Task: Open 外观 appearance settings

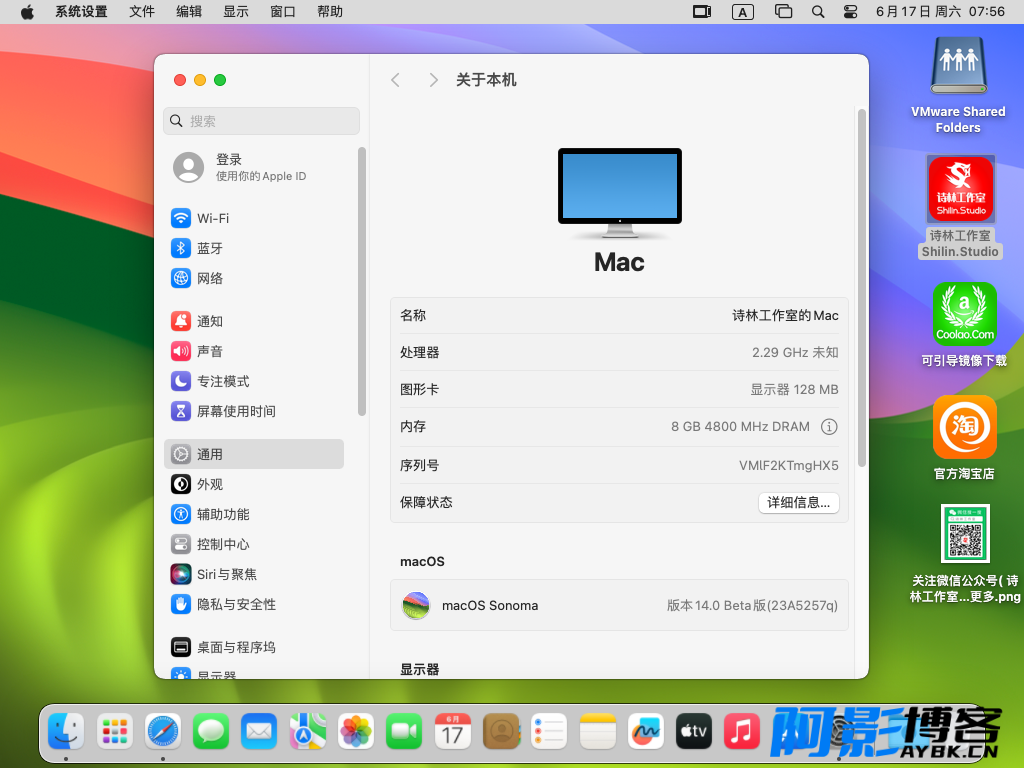Action: point(253,484)
